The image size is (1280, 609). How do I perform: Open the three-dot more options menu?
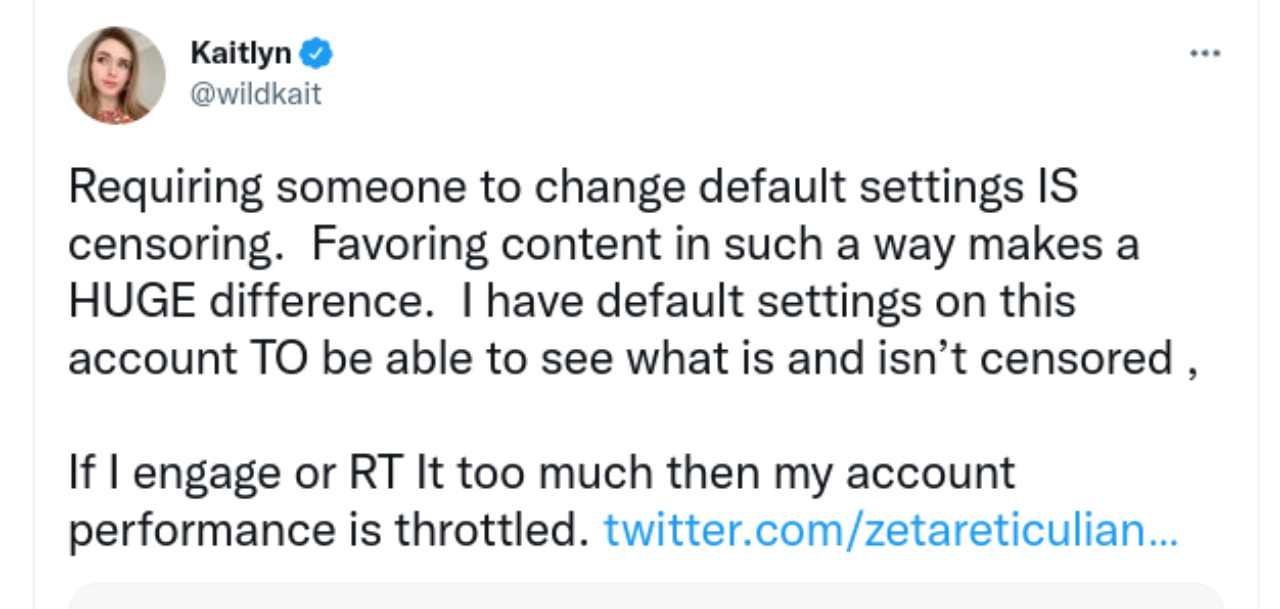point(1205,54)
